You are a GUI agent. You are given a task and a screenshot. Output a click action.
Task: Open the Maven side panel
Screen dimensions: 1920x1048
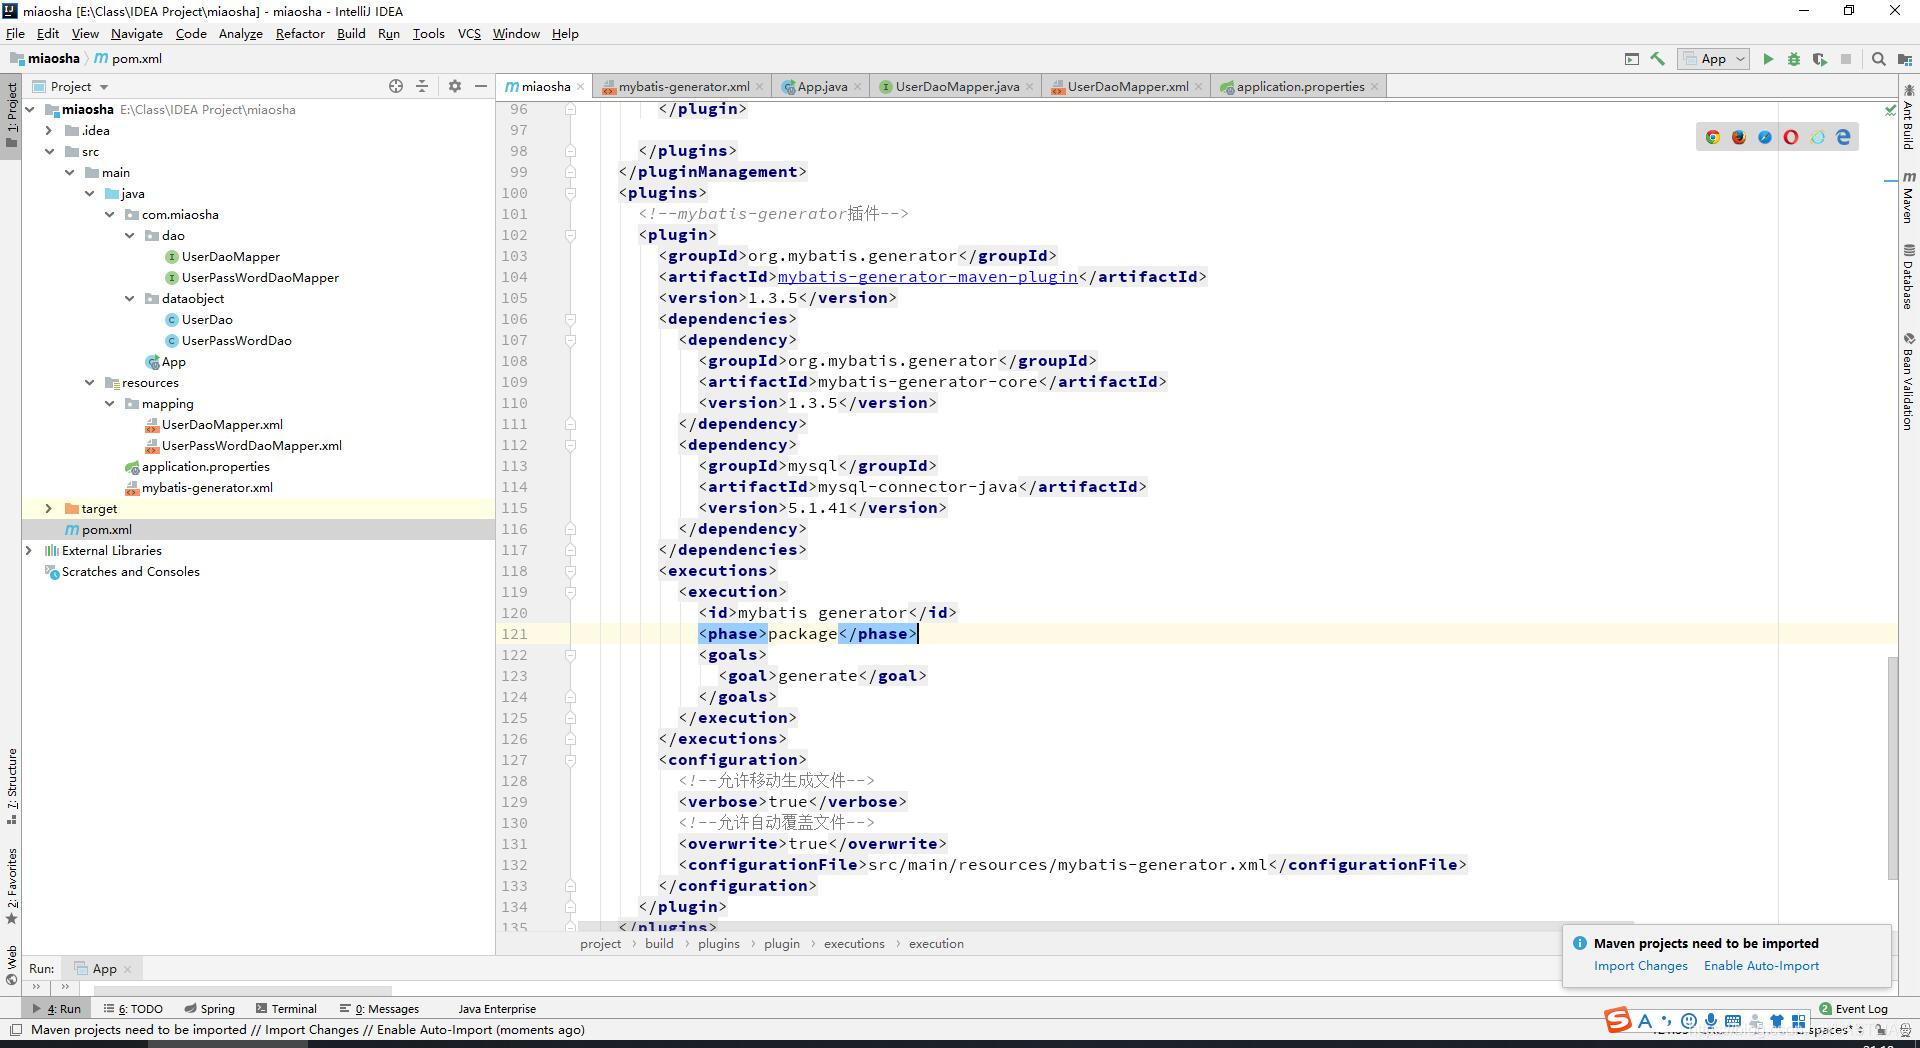coord(1909,197)
